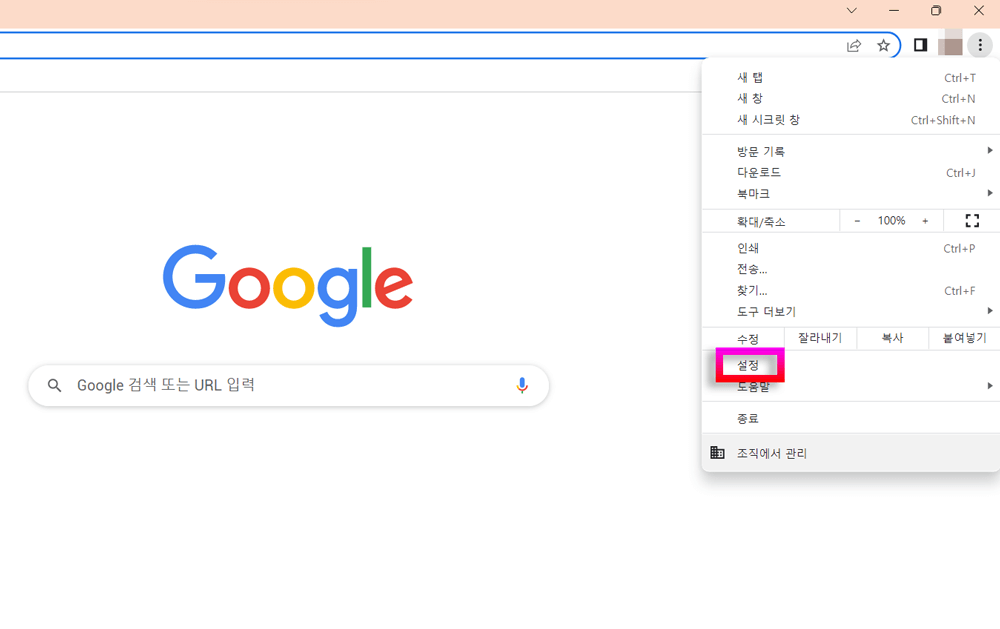Open 새 시크릿 창 from menu
The width and height of the screenshot is (1000, 629).
[851, 119]
